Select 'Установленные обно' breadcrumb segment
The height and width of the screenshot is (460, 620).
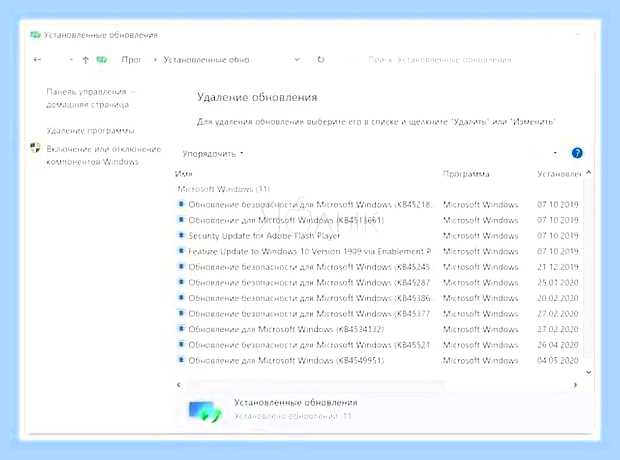pos(206,60)
